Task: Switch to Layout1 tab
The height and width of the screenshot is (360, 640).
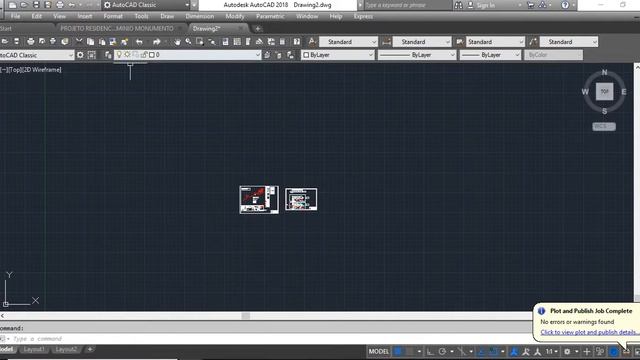Action: click(34, 349)
